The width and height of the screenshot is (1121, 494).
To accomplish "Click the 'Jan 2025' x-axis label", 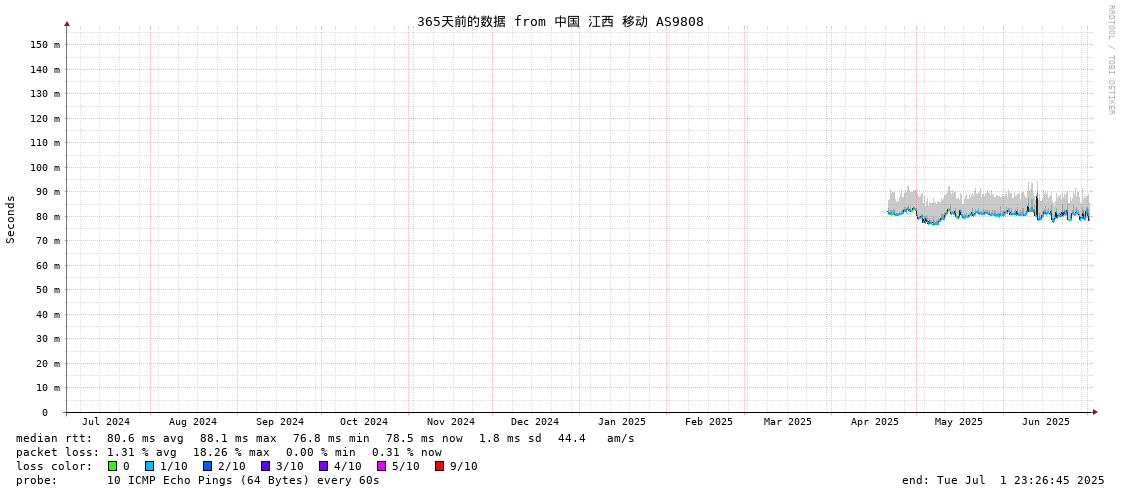I will (x=622, y=422).
